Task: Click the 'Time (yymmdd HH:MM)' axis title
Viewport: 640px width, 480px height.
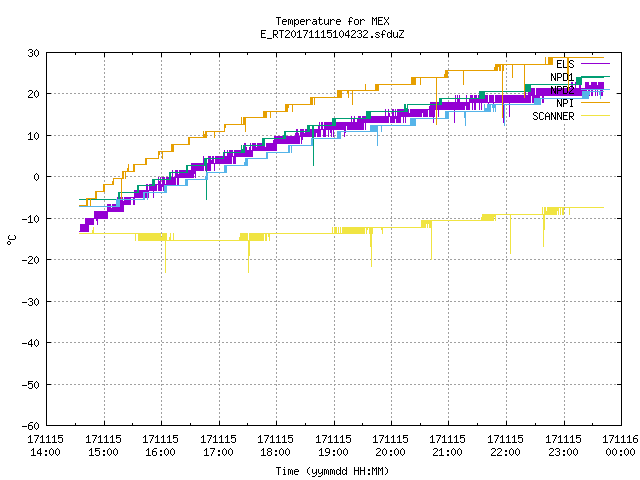Action: tap(332, 471)
